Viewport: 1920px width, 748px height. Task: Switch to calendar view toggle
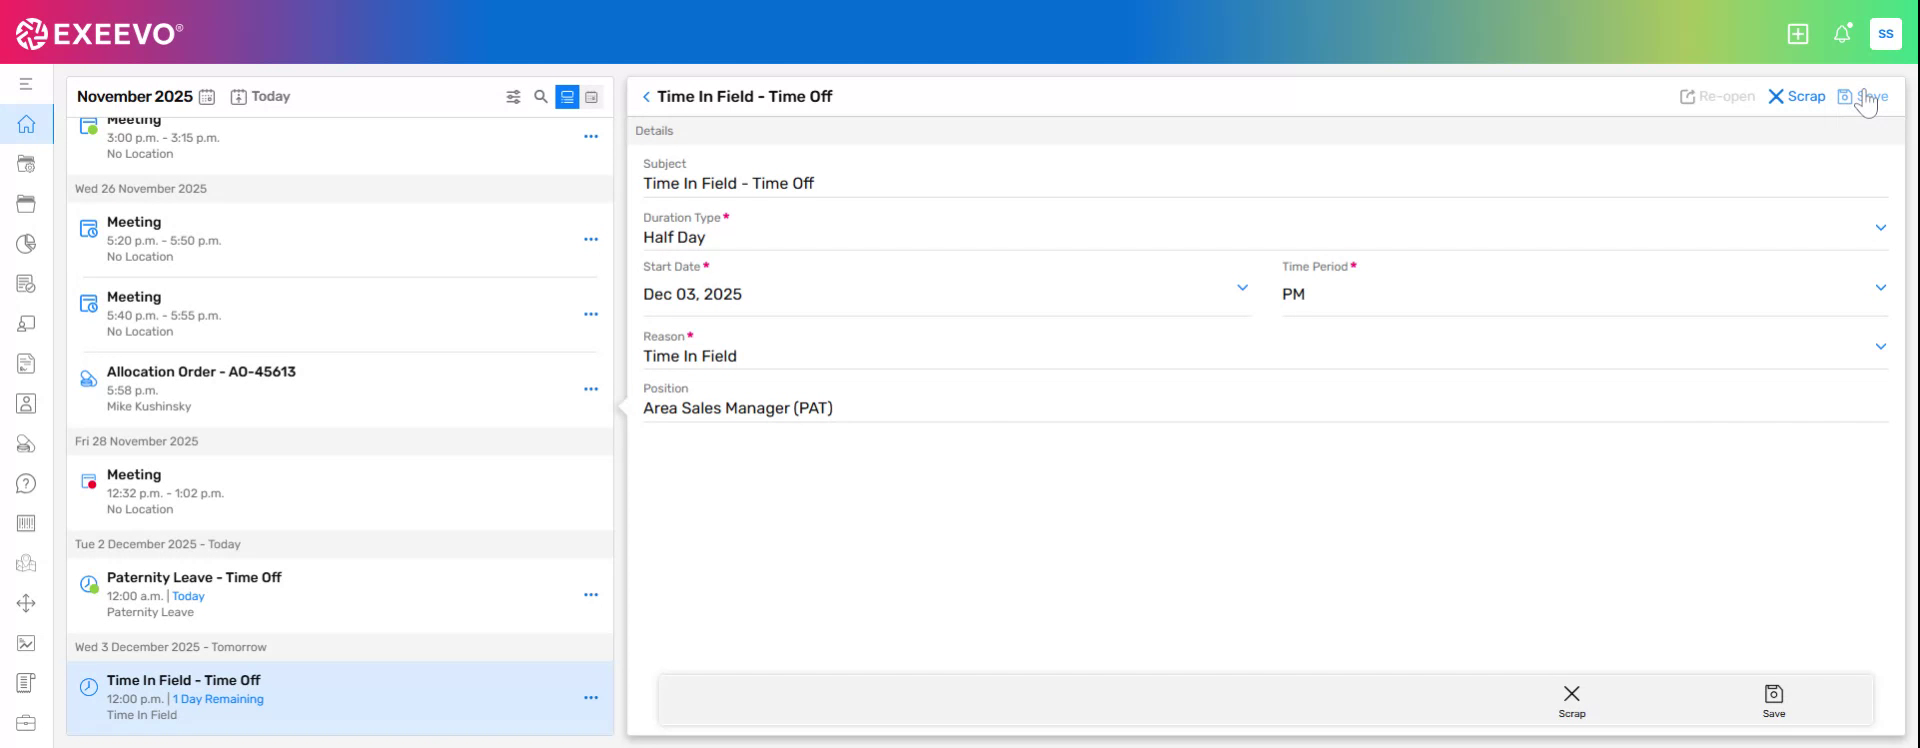coord(592,97)
